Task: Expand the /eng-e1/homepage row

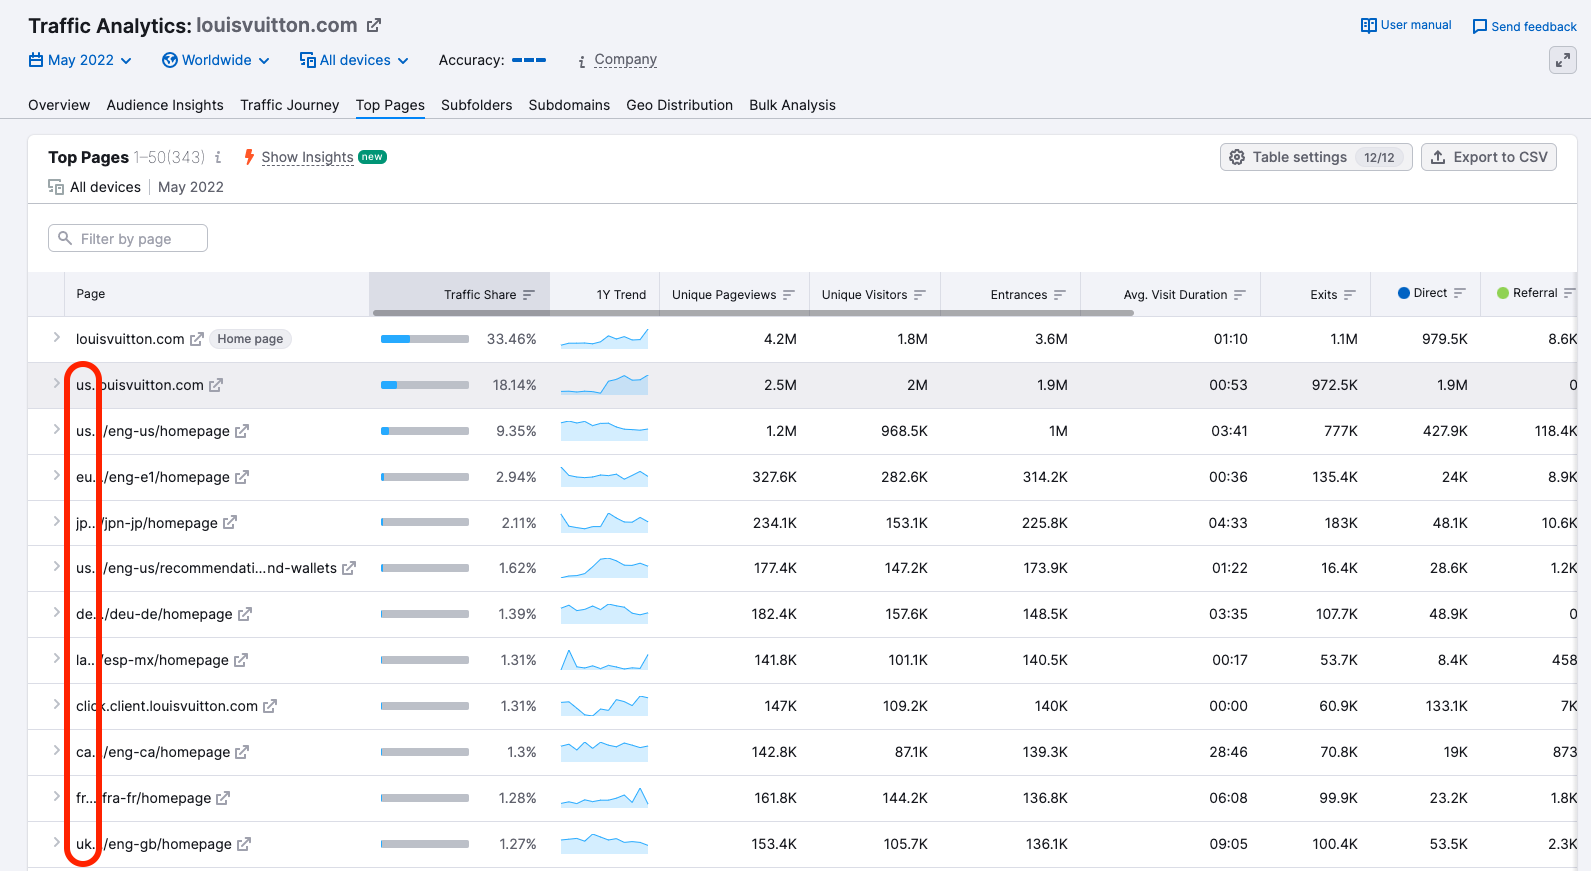Action: point(57,476)
